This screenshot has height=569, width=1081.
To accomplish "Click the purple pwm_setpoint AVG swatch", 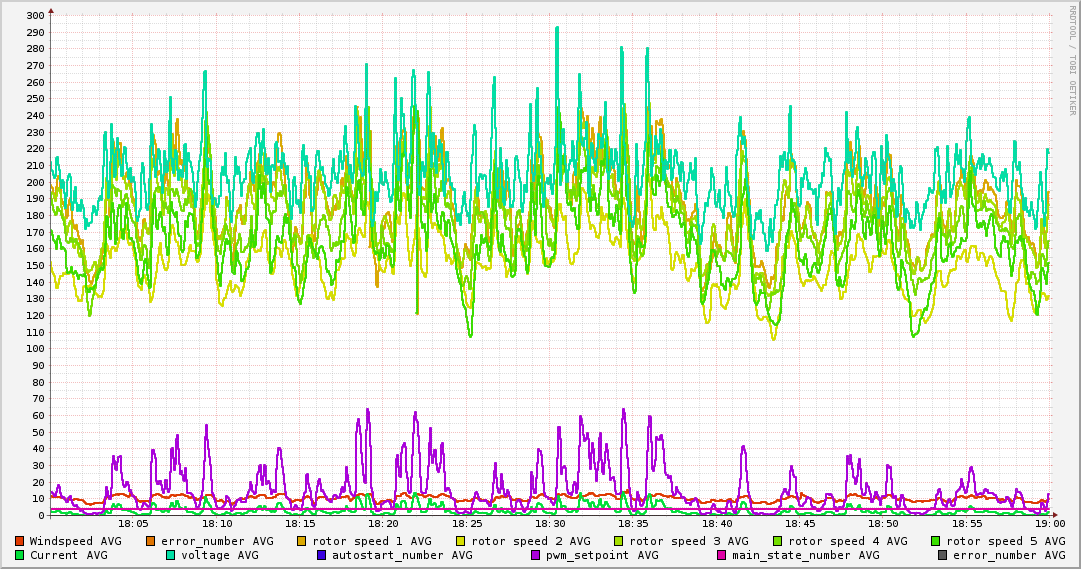I will pos(535,555).
